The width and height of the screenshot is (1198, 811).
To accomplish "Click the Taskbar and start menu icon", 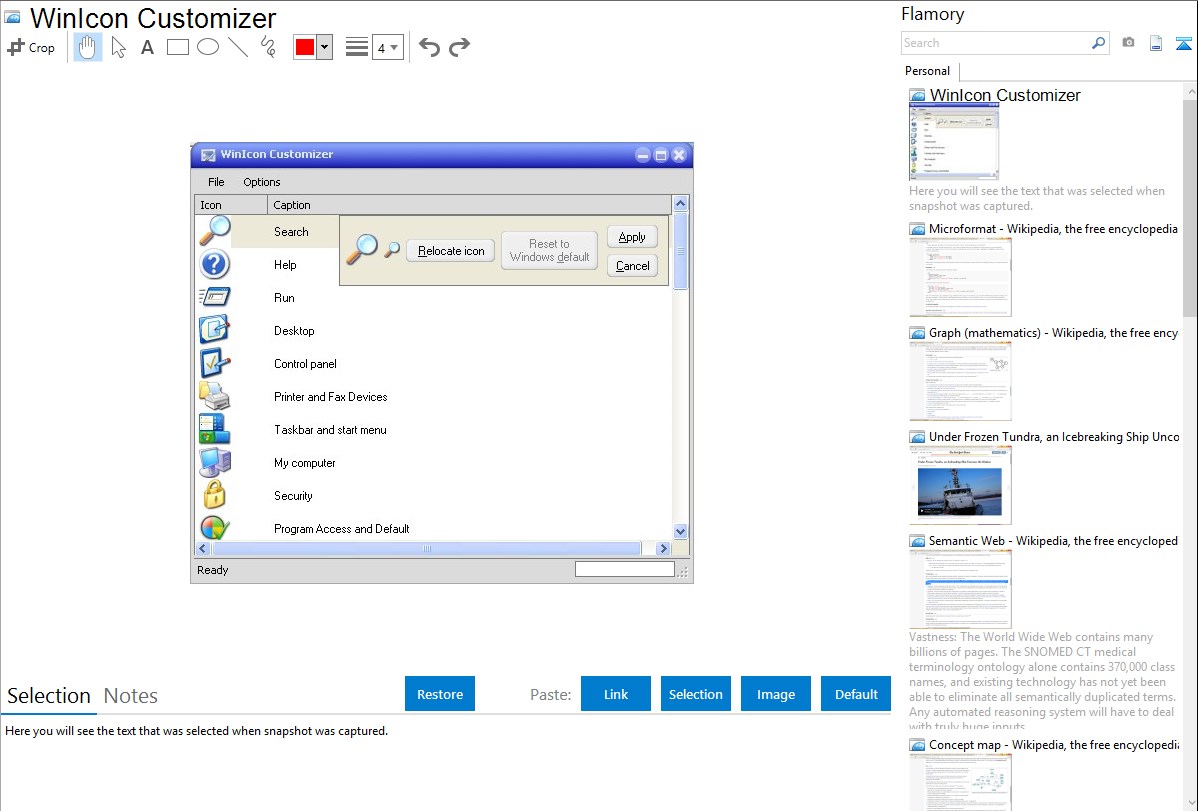I will (x=215, y=429).
